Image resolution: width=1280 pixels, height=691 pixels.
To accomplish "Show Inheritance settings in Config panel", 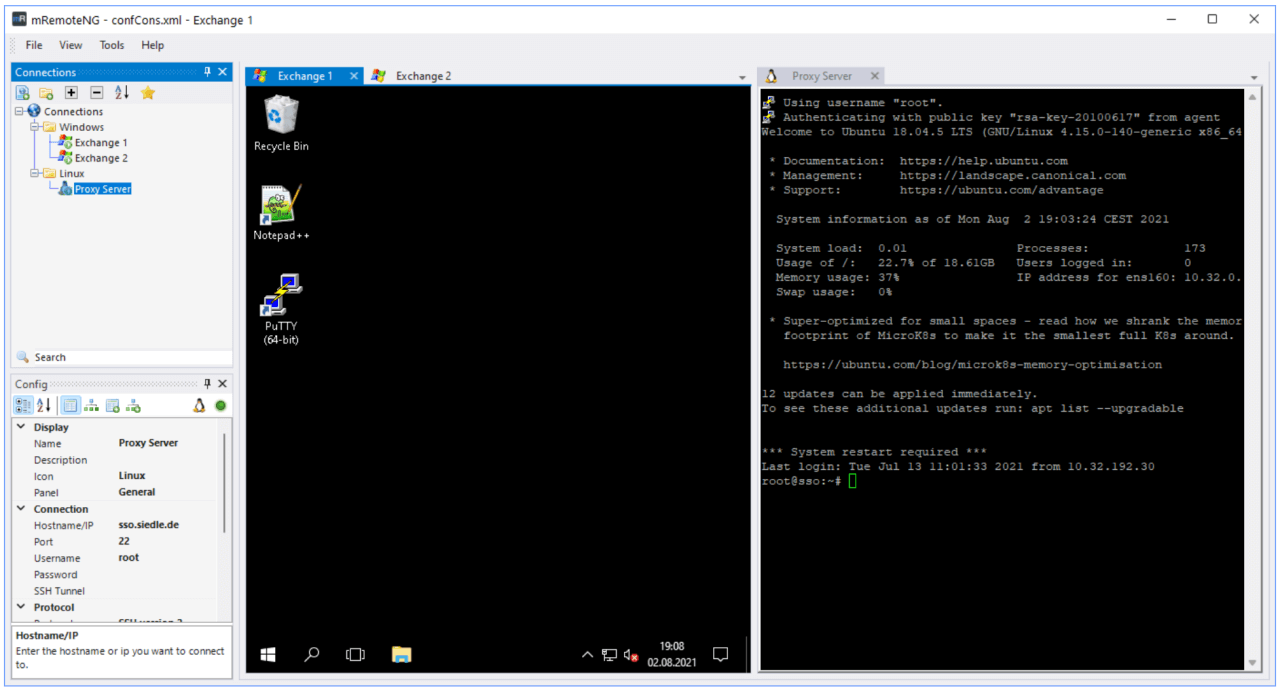I will click(x=91, y=405).
